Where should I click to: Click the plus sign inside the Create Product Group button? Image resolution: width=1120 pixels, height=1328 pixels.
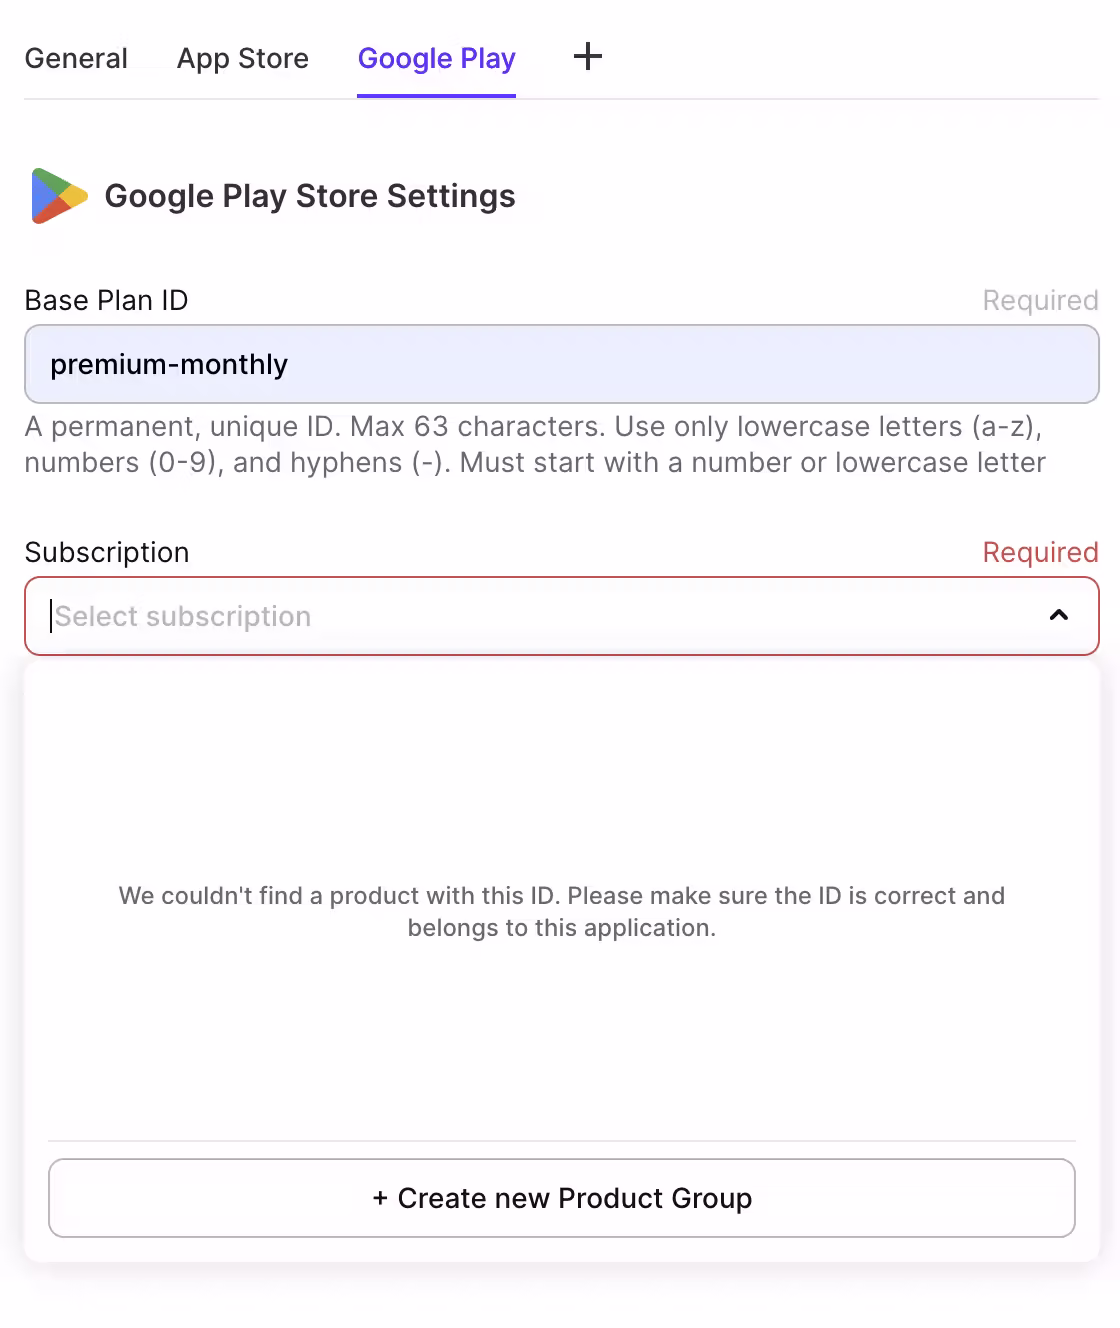click(380, 1198)
